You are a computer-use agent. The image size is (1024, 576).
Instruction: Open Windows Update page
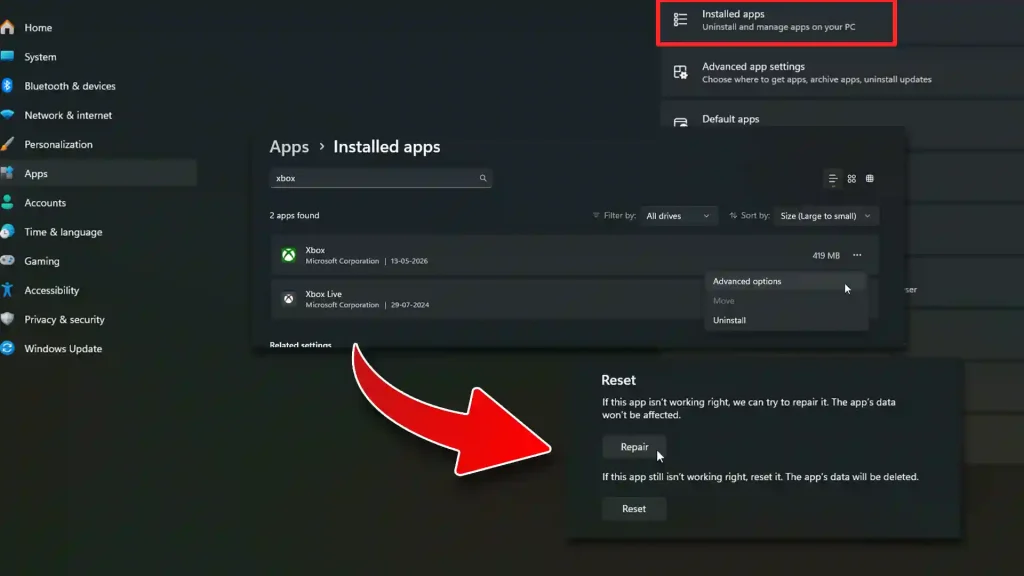pos(63,348)
